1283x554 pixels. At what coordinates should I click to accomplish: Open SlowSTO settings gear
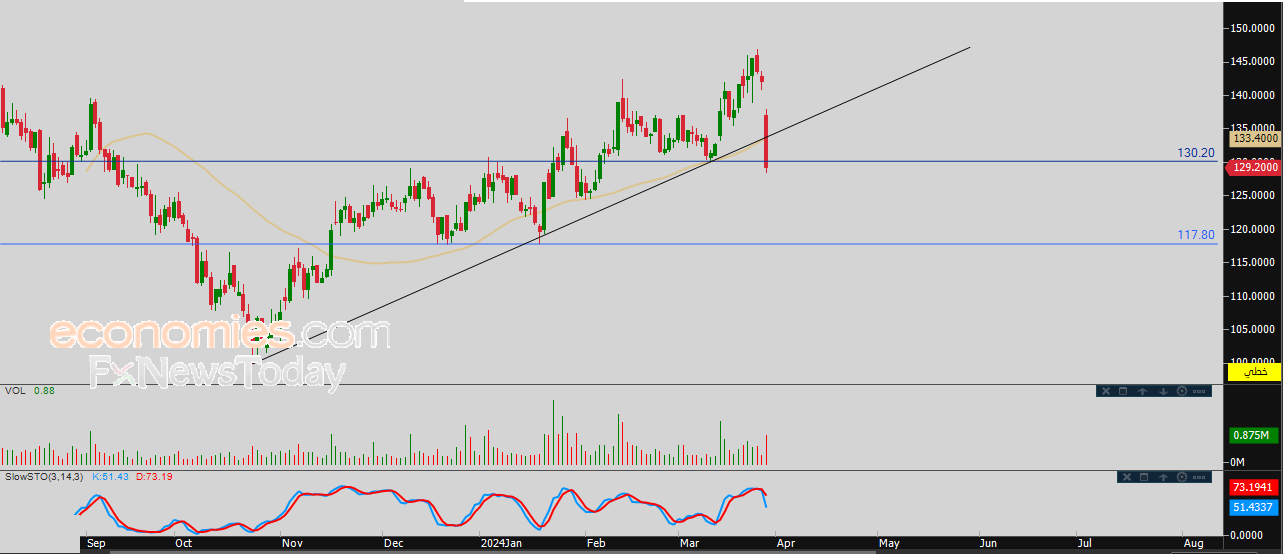click(1182, 477)
